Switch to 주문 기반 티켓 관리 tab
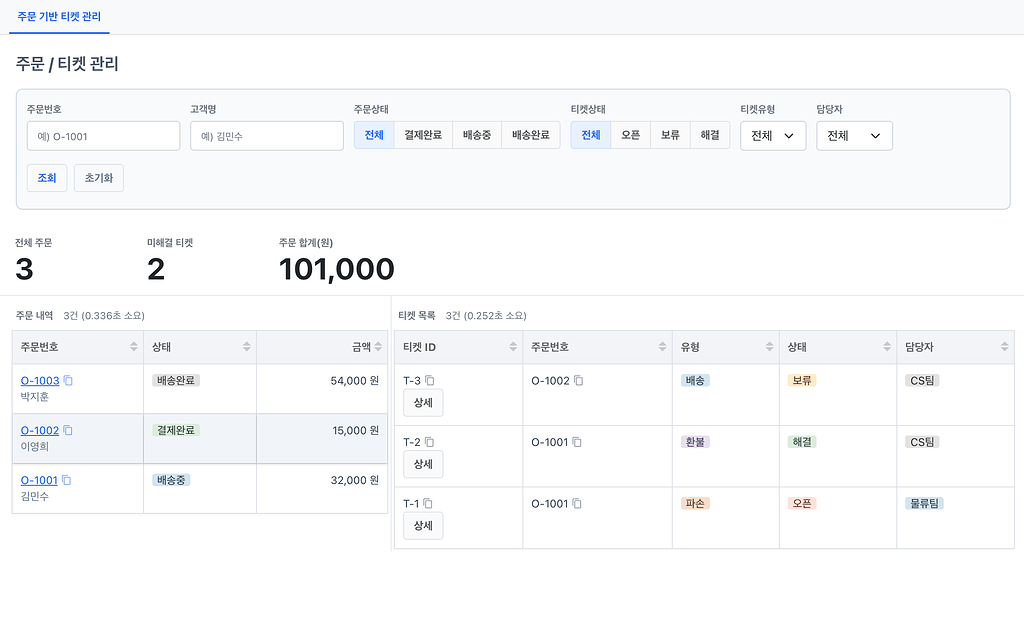1024x619 pixels. pos(59,17)
